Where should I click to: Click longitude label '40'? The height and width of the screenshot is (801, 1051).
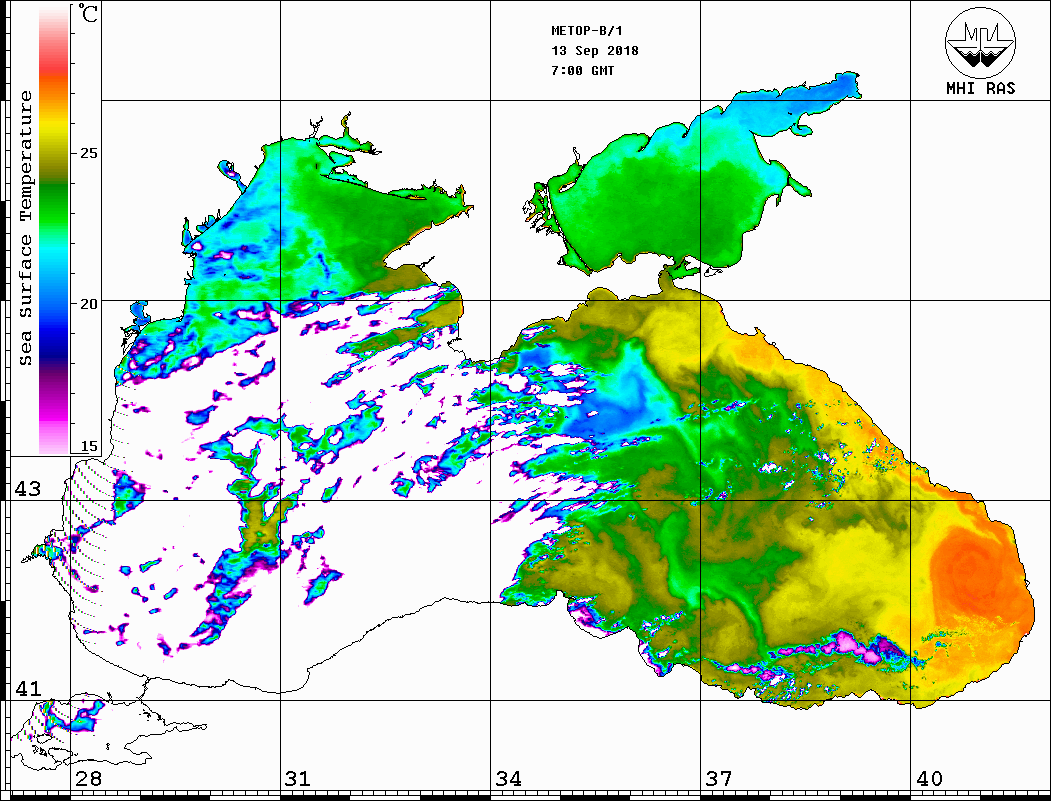click(929, 779)
